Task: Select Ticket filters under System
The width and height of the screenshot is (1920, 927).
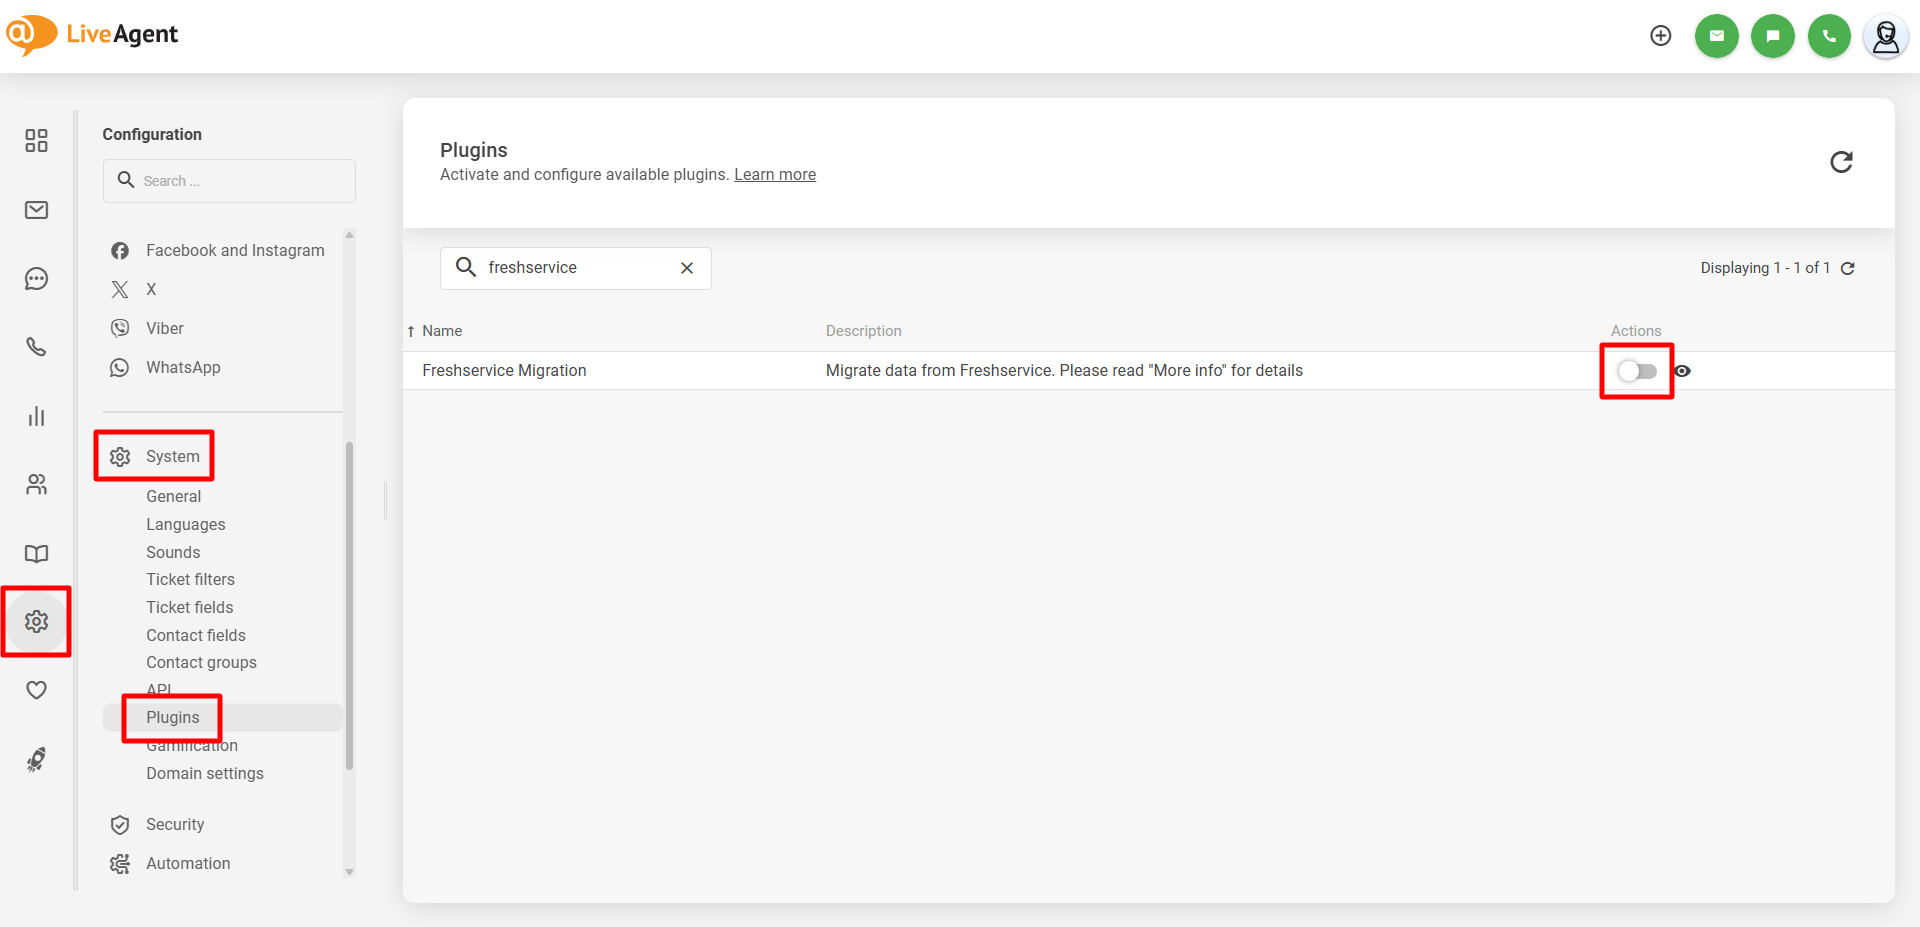Action: click(x=190, y=579)
